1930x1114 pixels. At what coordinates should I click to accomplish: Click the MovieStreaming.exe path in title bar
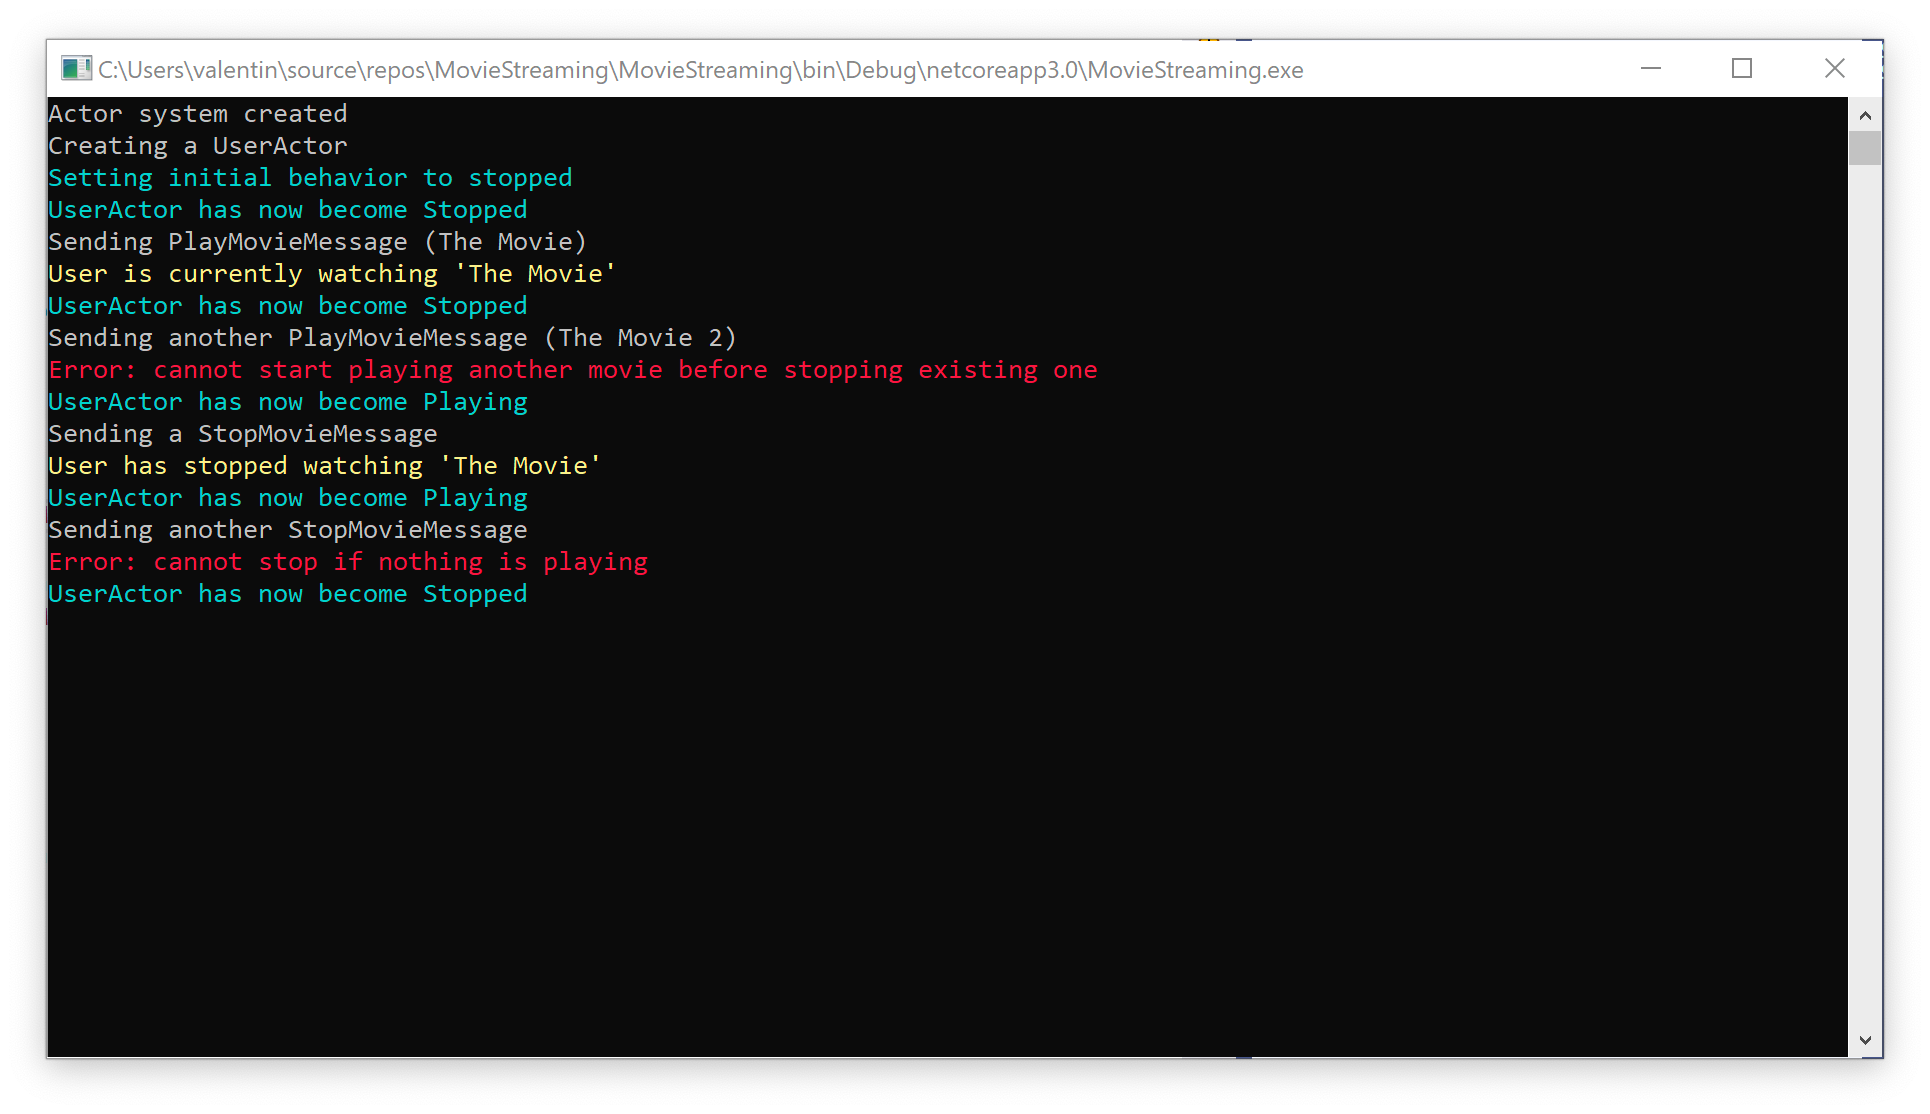point(700,70)
